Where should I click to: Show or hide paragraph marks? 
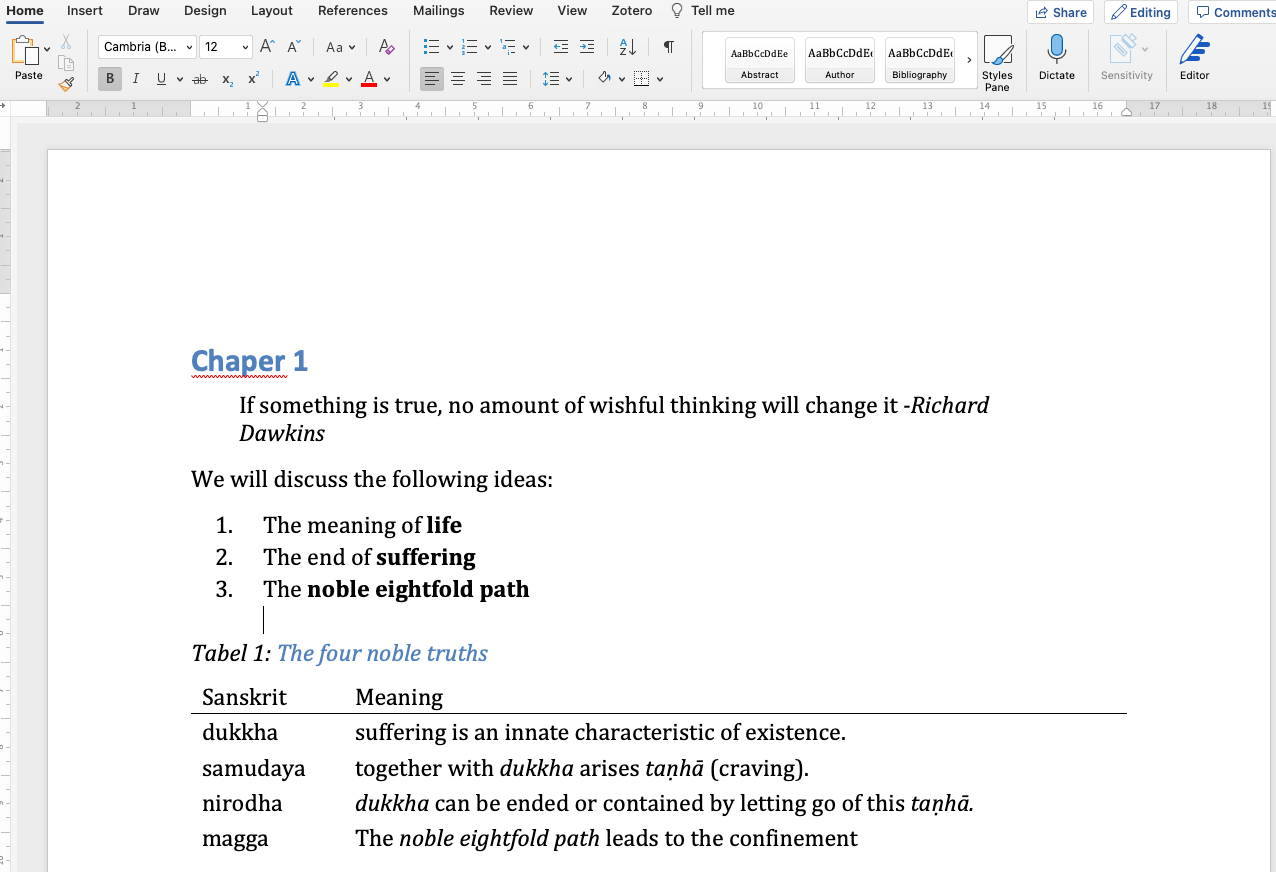pyautogui.click(x=668, y=47)
